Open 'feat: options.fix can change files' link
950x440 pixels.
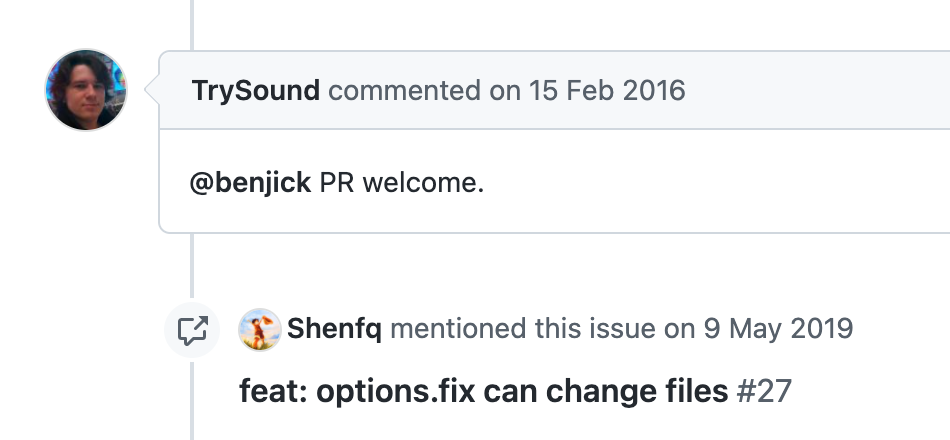[x=483, y=391]
